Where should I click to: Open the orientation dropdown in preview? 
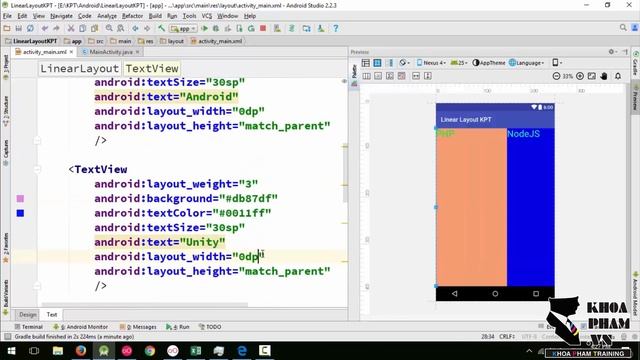[404, 63]
